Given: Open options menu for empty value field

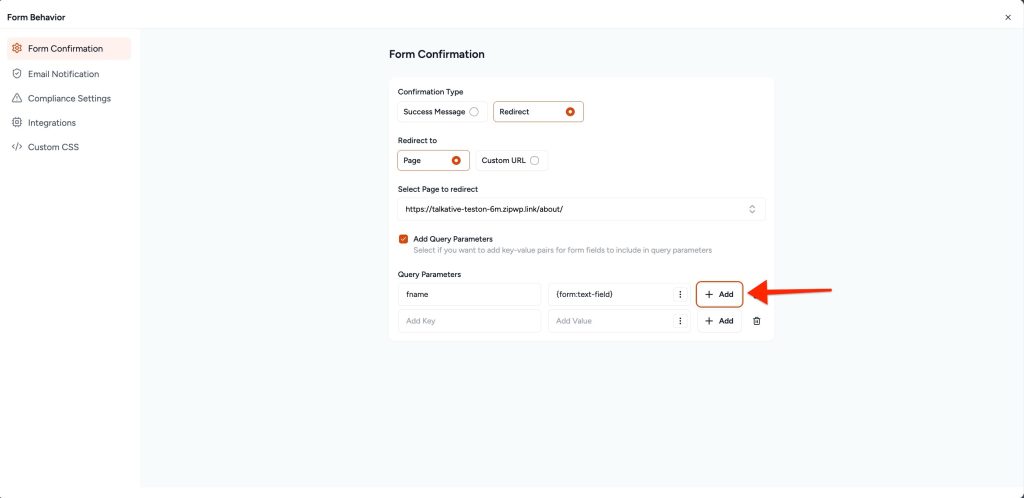Looking at the screenshot, I should 680,321.
